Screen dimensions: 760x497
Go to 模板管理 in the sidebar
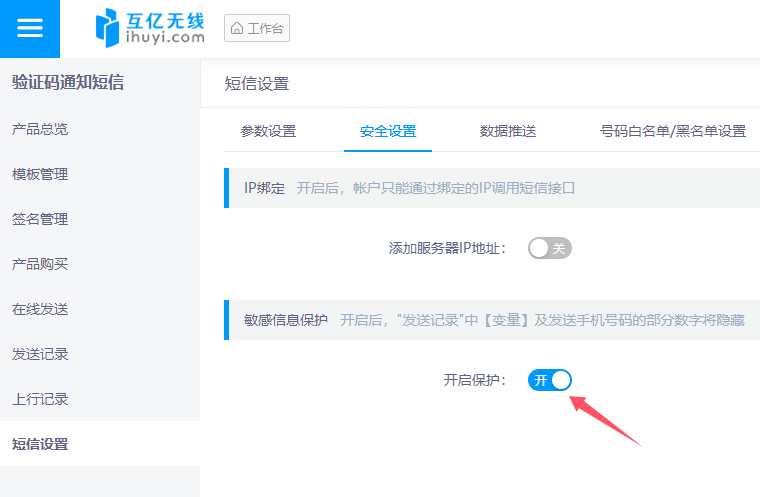click(40, 174)
